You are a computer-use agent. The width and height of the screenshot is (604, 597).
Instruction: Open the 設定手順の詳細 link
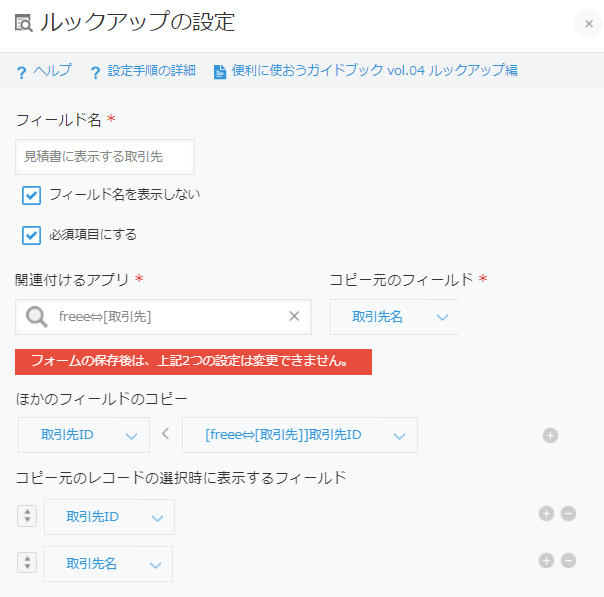click(x=151, y=70)
